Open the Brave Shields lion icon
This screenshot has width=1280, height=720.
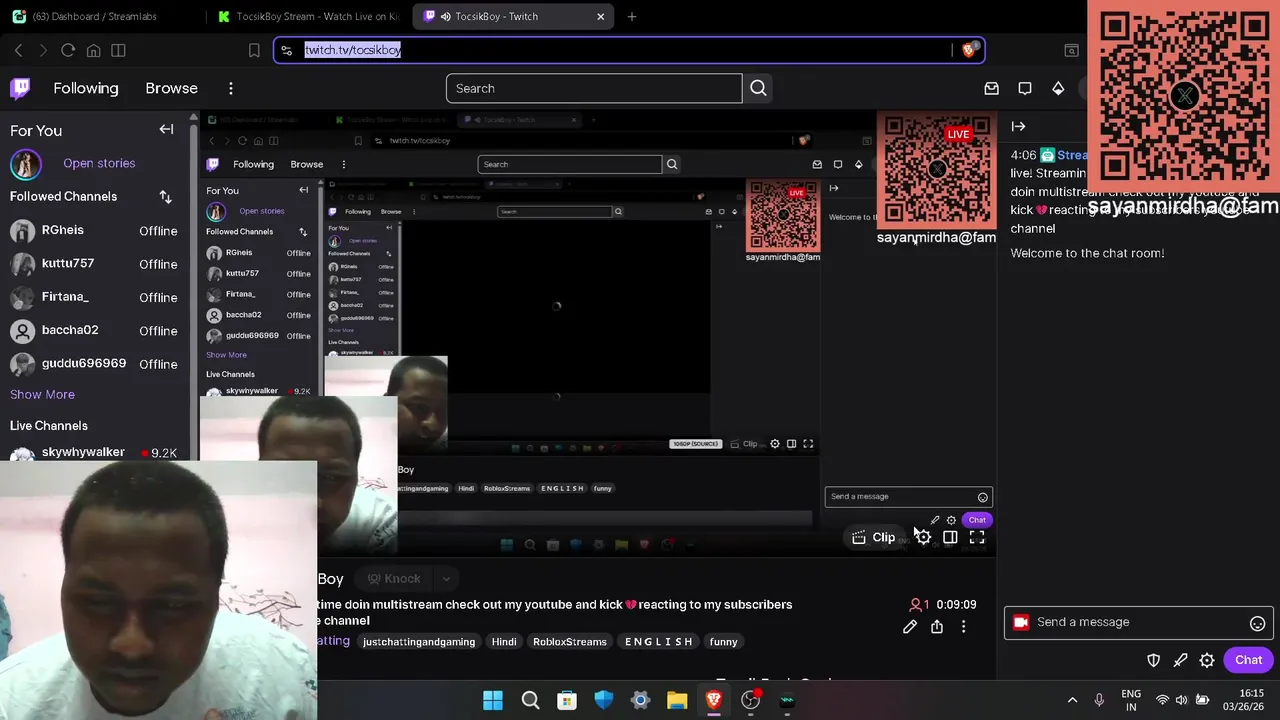(968, 50)
